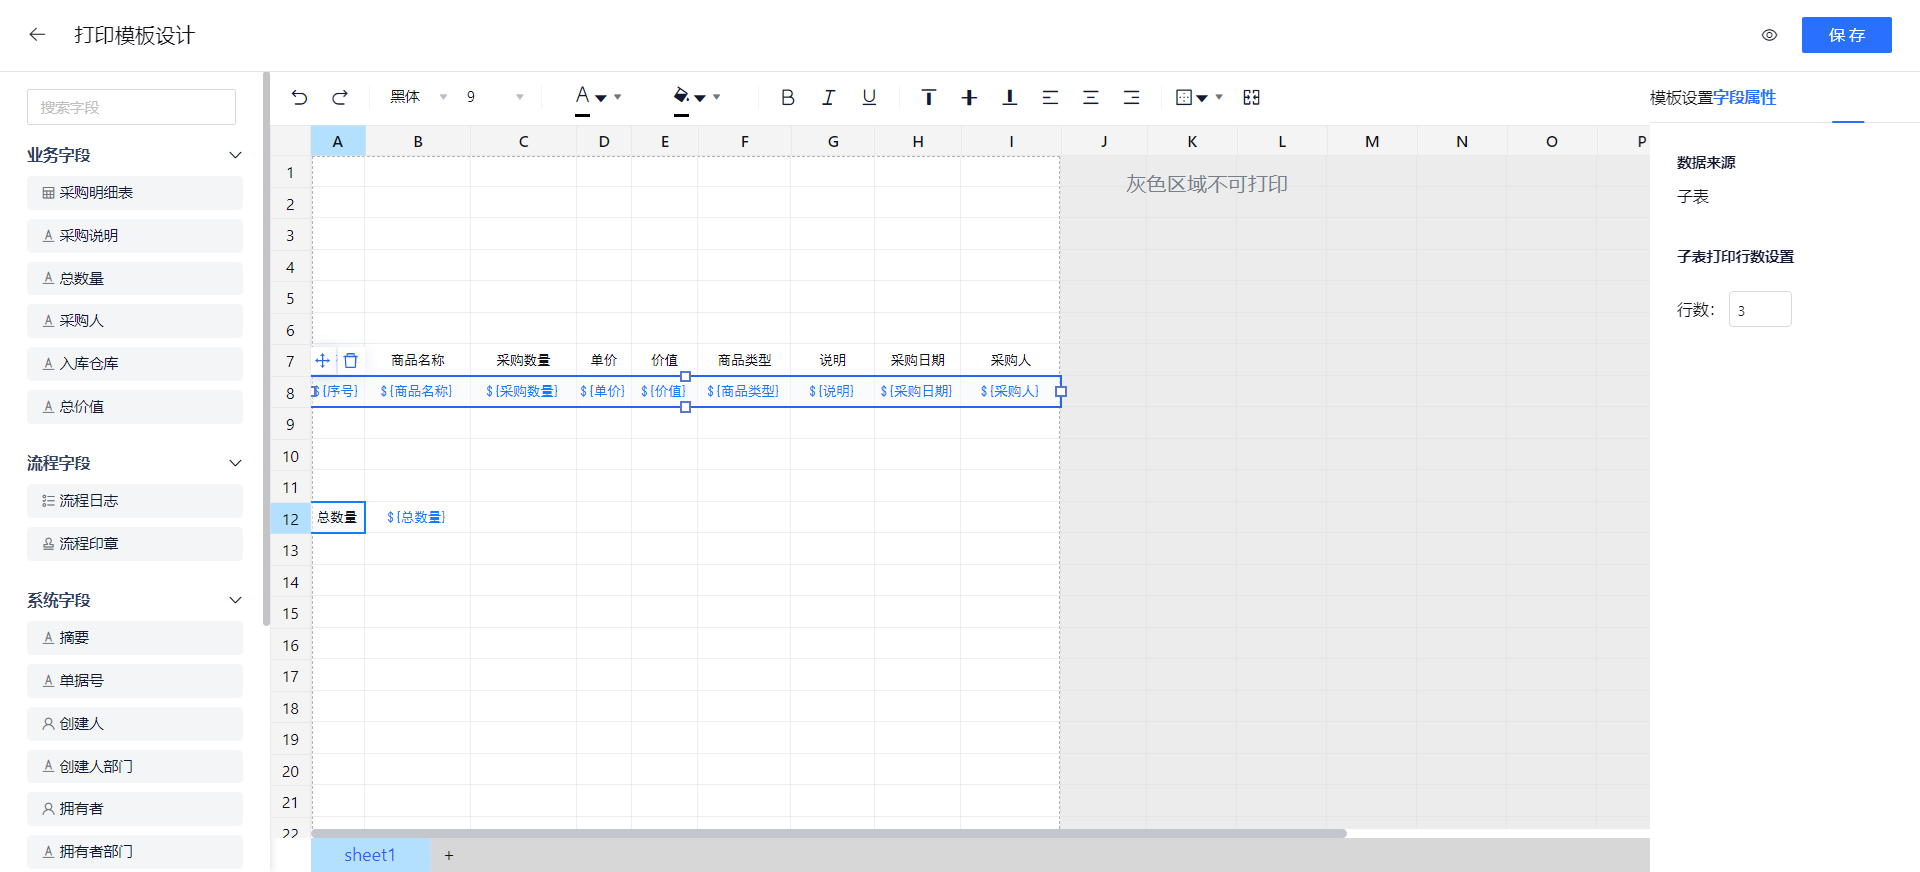1920x872 pixels.
Task: Select the 总数量 field in sidebar
Action: (x=135, y=278)
